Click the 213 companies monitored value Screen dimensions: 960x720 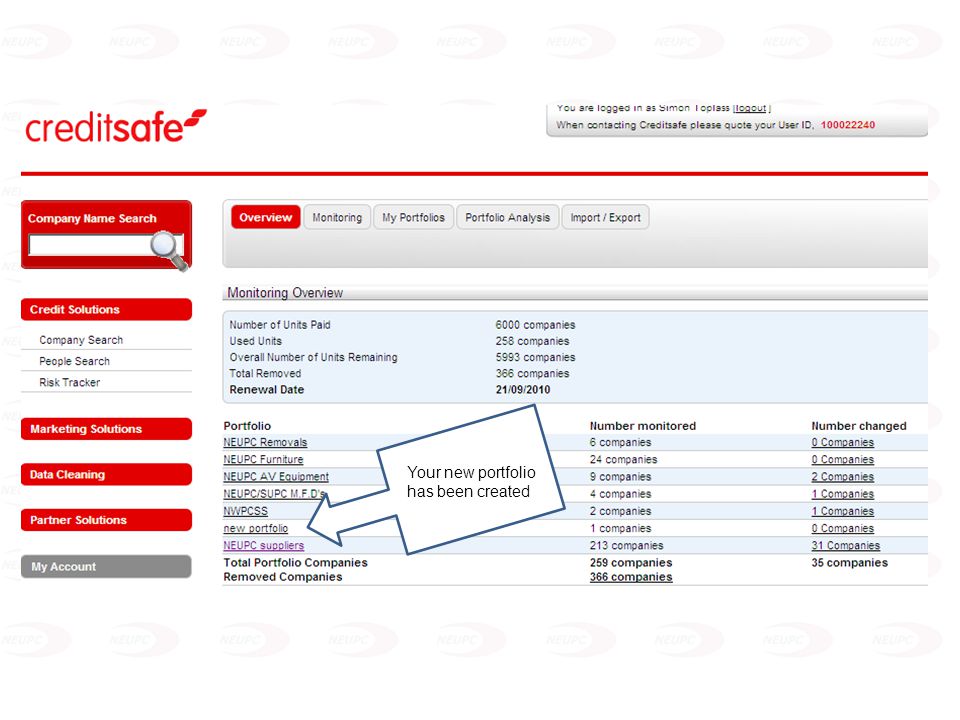tap(626, 545)
